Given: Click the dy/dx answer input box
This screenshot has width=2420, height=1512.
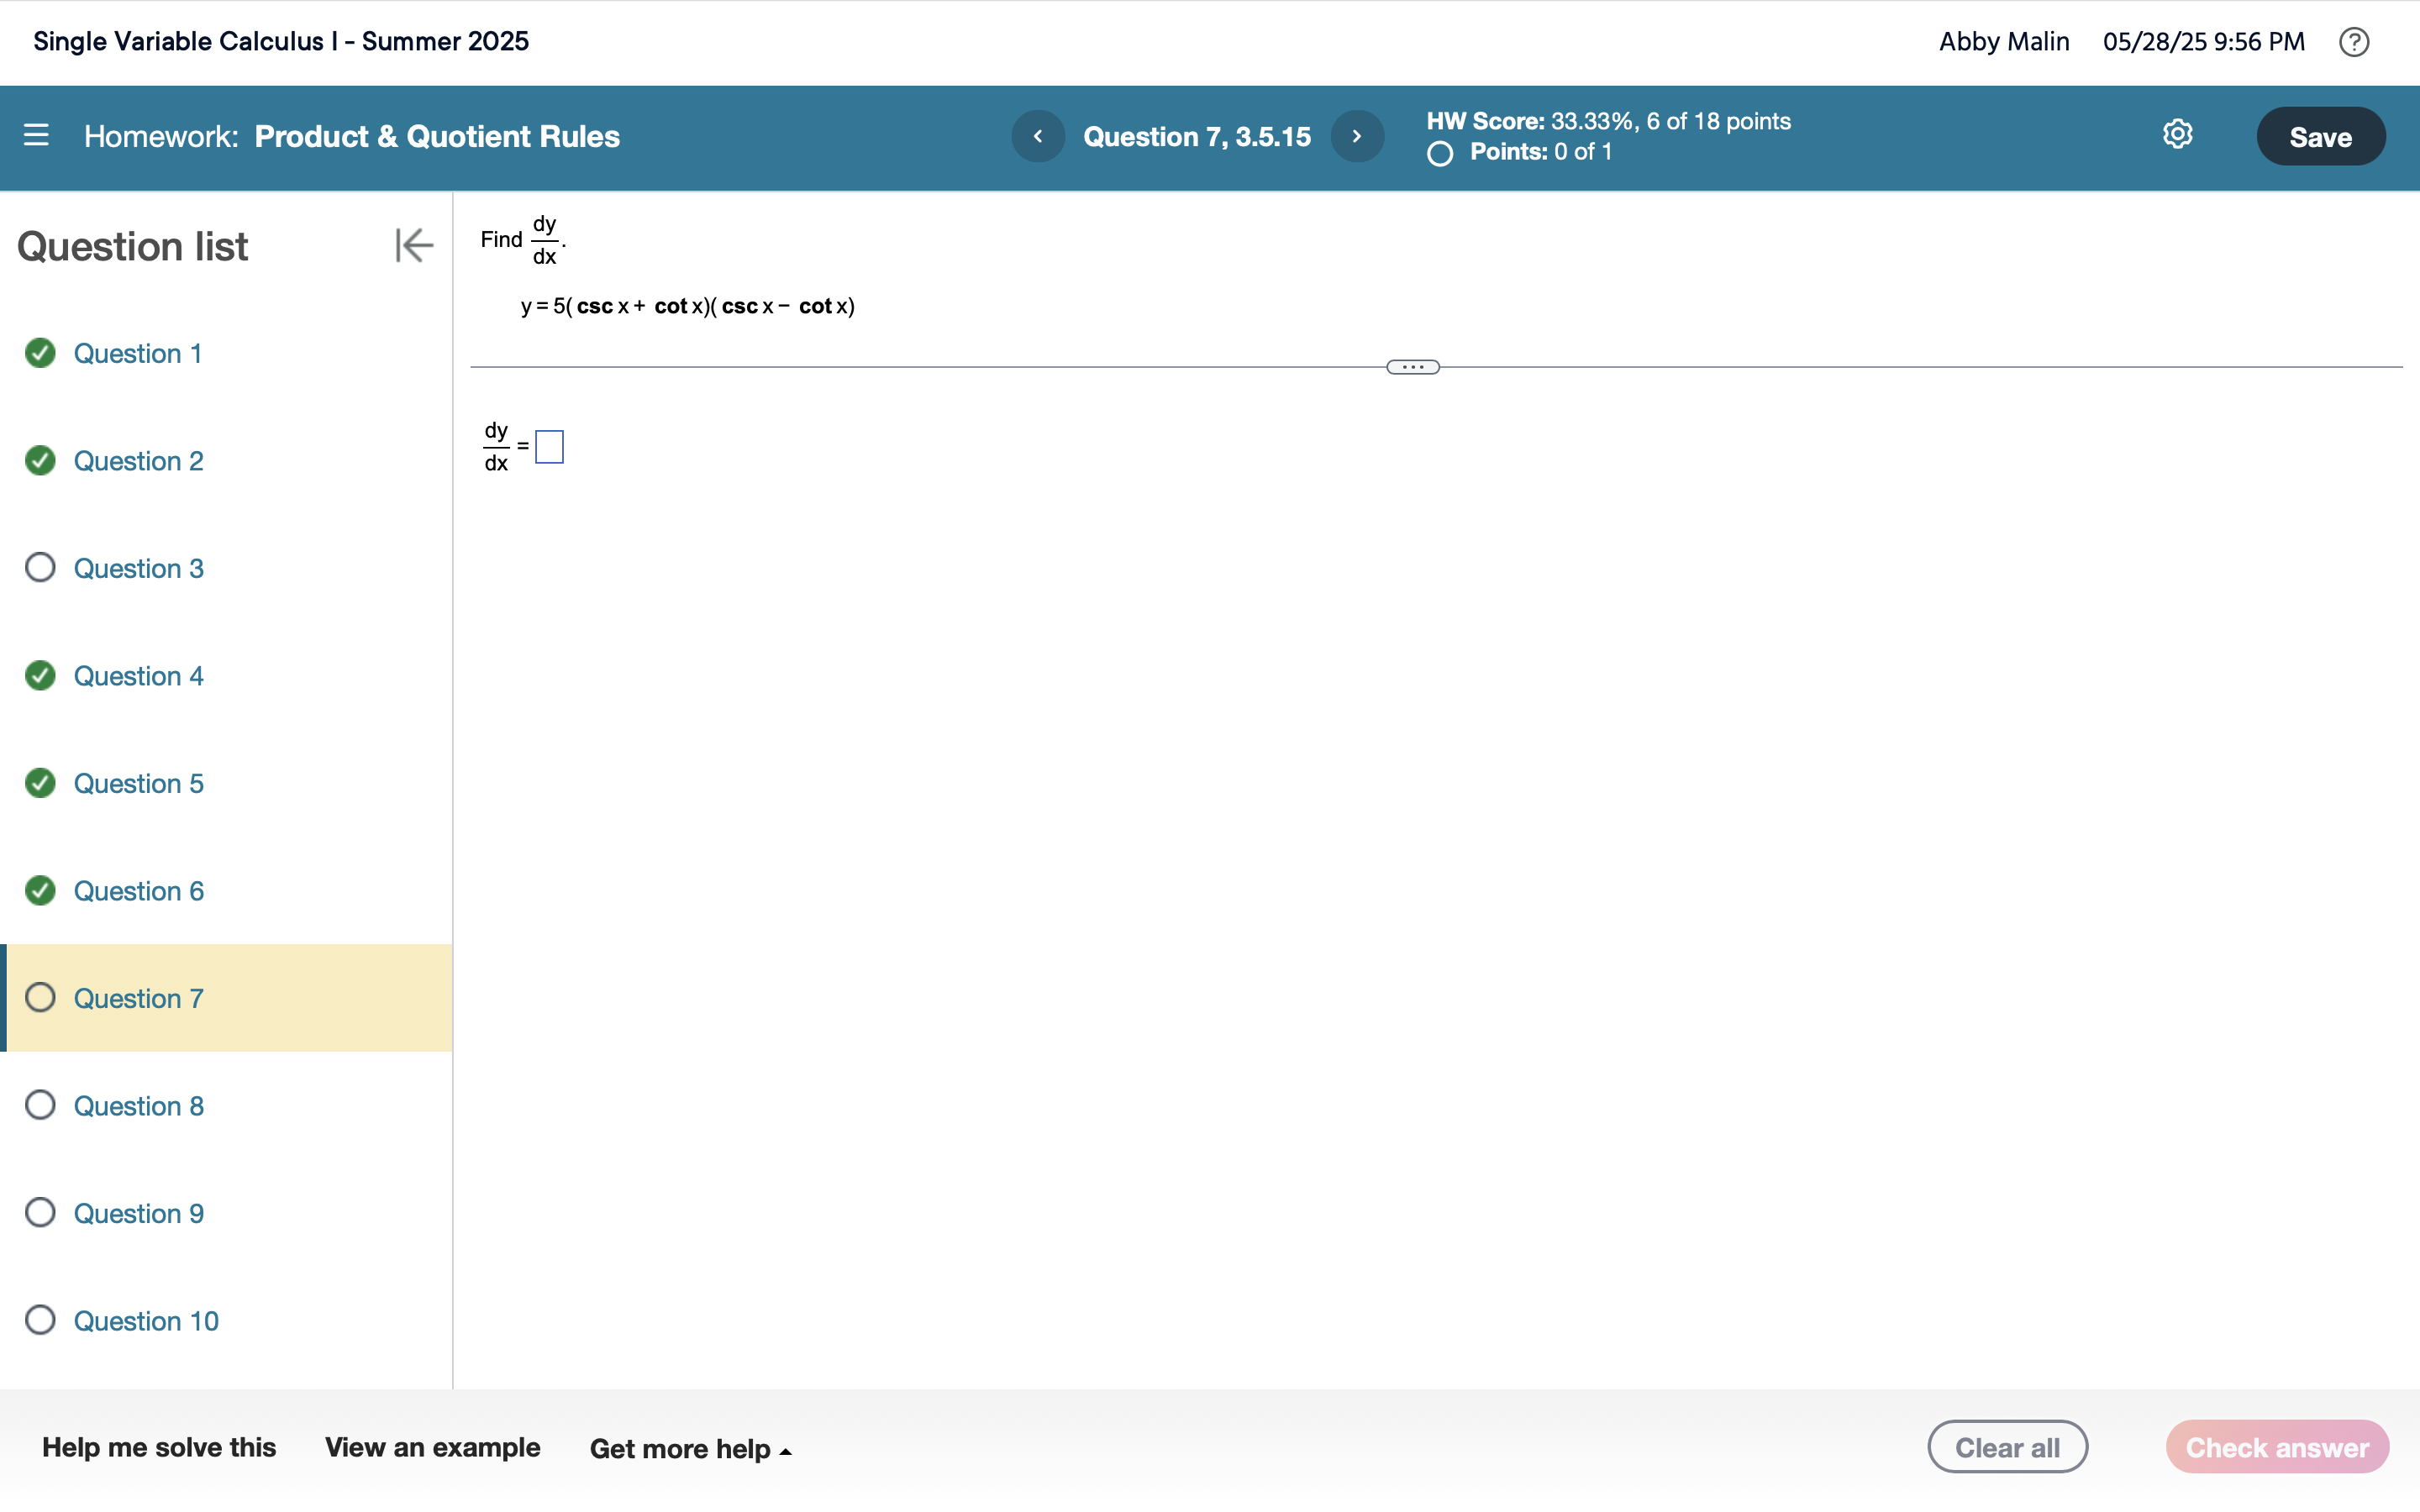Looking at the screenshot, I should [x=549, y=447].
